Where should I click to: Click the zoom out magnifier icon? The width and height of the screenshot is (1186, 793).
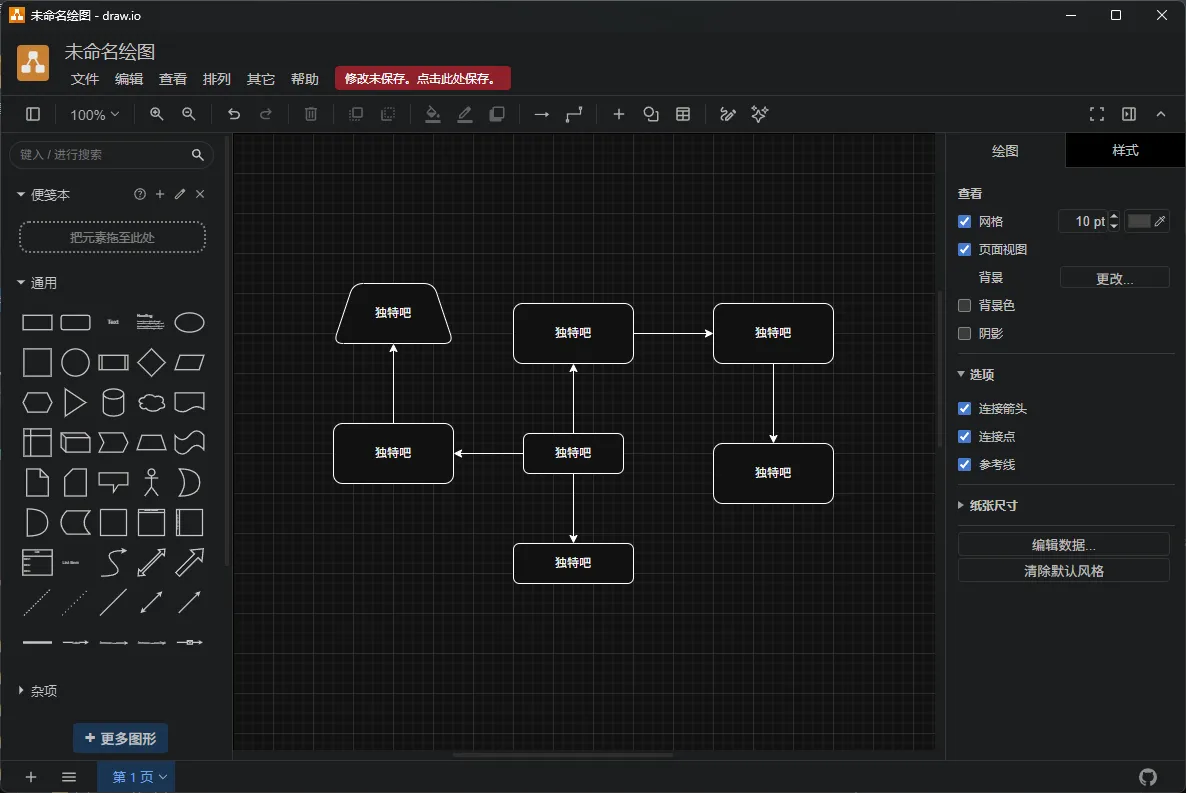point(189,114)
